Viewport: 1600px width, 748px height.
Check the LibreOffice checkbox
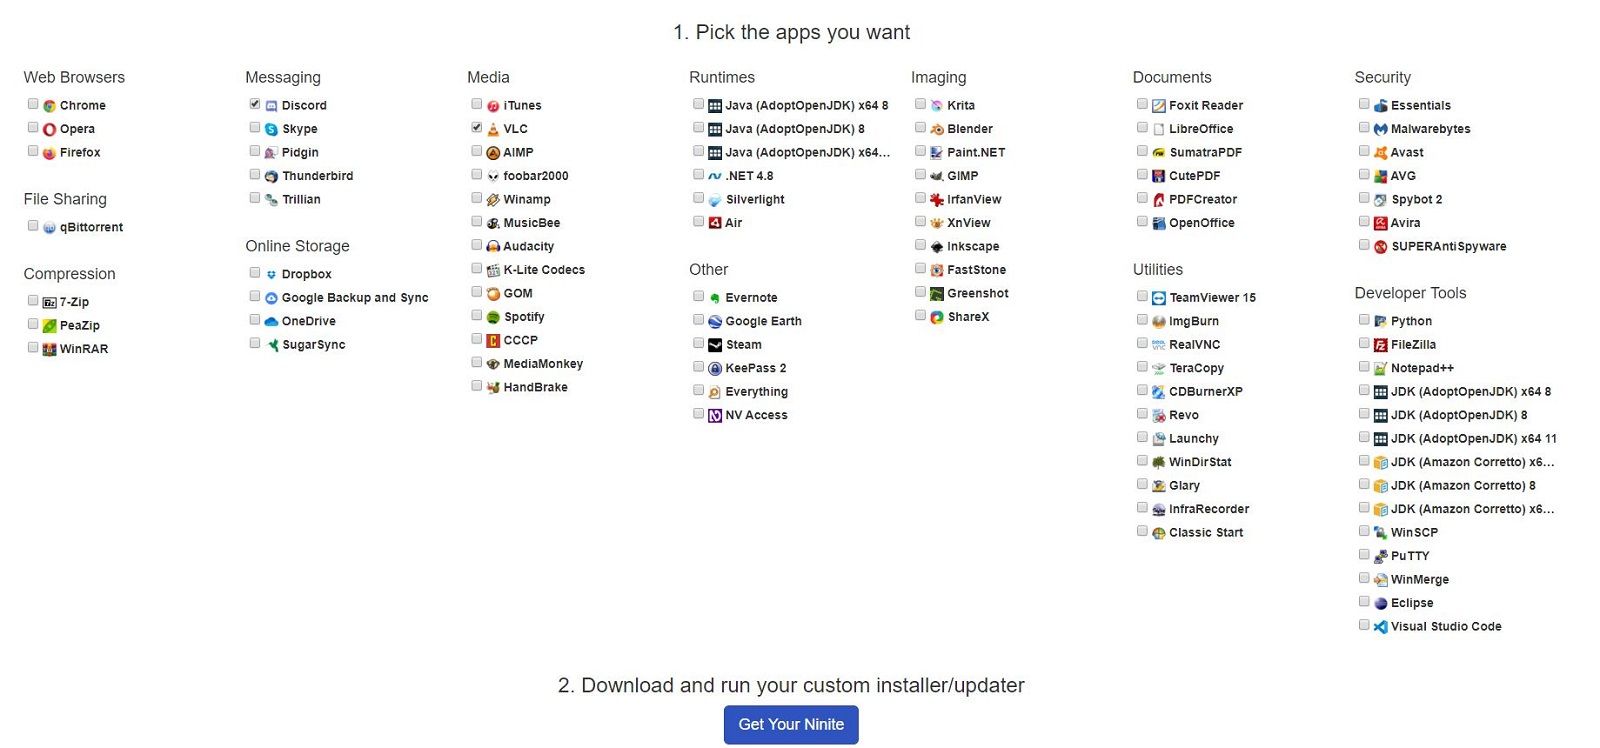pos(1142,127)
